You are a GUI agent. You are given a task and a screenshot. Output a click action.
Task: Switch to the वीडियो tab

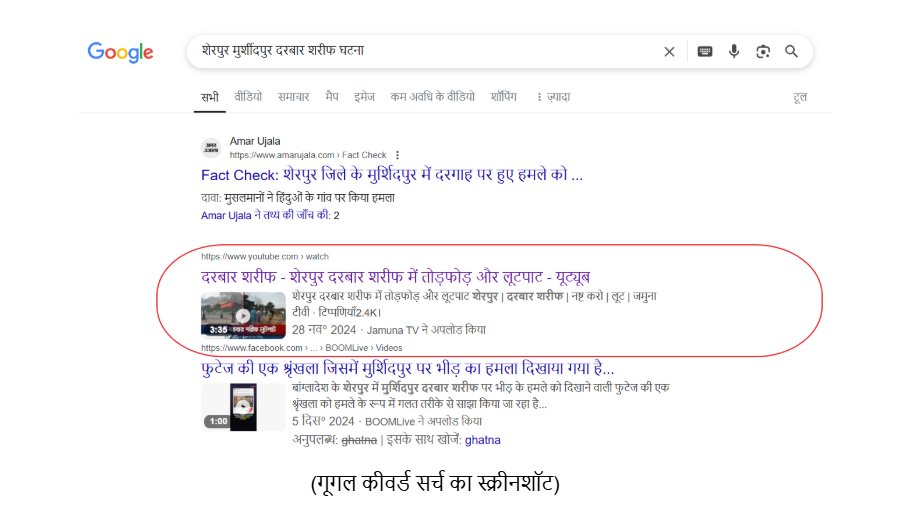[x=248, y=97]
